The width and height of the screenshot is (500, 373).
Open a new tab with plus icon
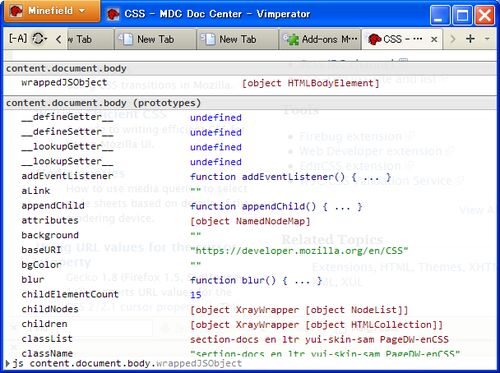pyautogui.click(x=470, y=39)
